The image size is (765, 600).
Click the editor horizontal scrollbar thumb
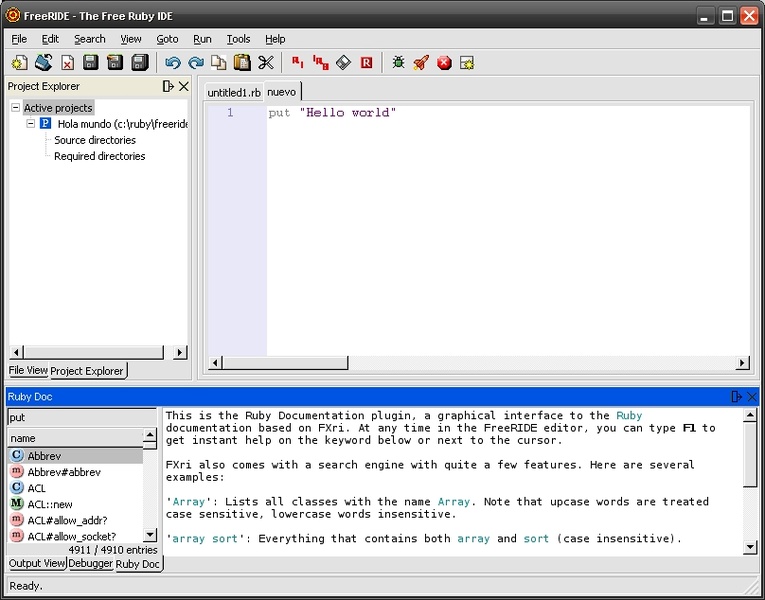click(285, 363)
